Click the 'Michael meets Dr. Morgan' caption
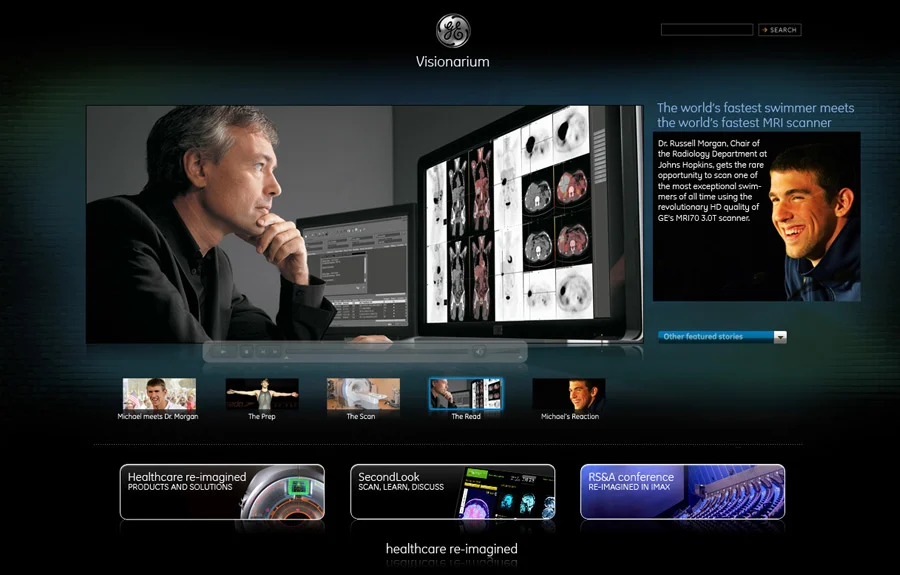The width and height of the screenshot is (900, 575). point(158,417)
